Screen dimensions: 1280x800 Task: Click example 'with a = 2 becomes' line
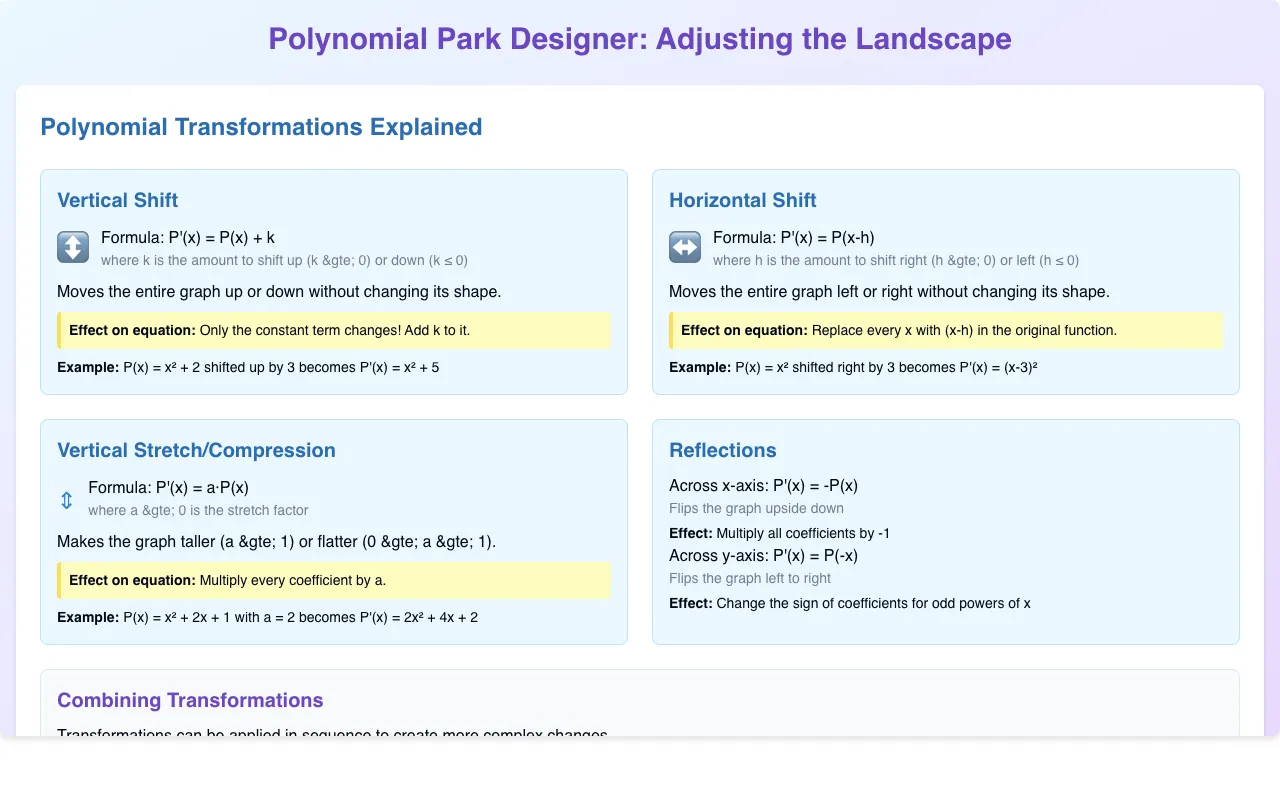click(267, 617)
